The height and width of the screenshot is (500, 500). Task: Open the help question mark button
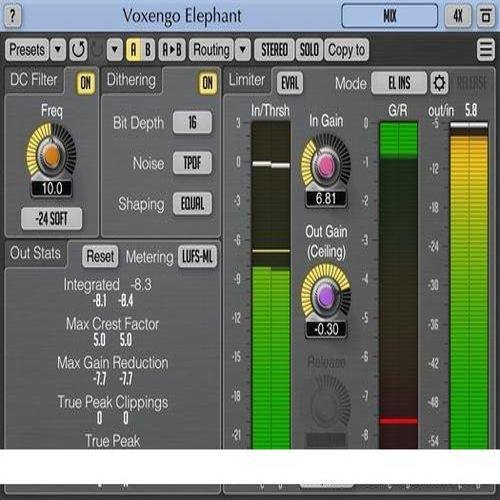[13, 16]
